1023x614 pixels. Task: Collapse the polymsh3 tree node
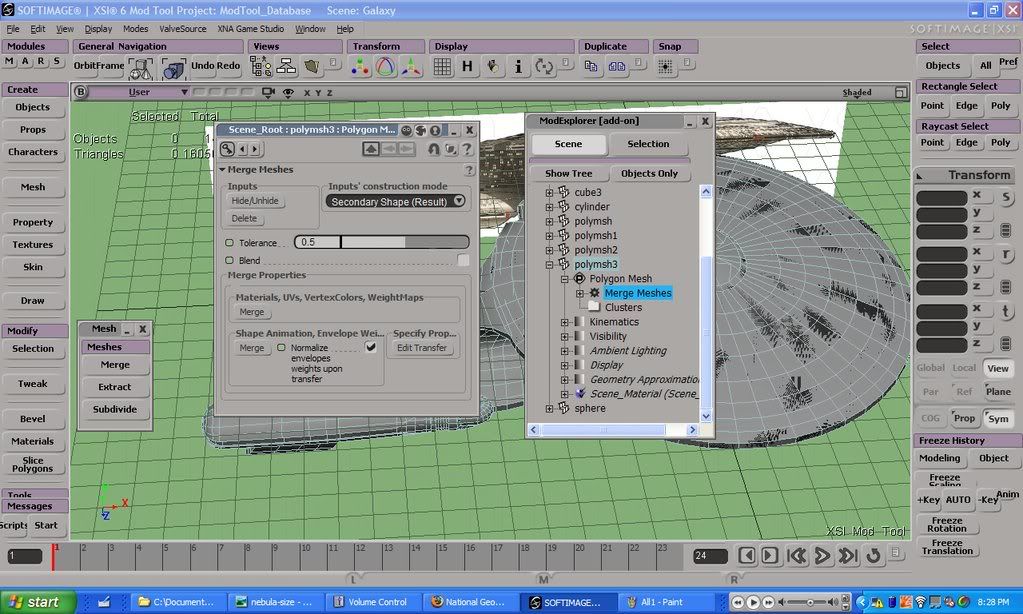point(549,264)
